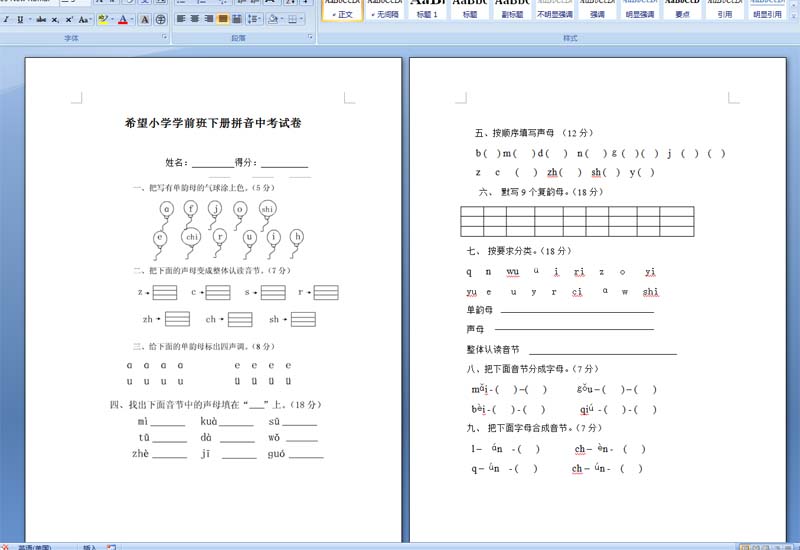800x550 pixels.
Task: Click the answer box beside sh
Action: (x=303, y=319)
